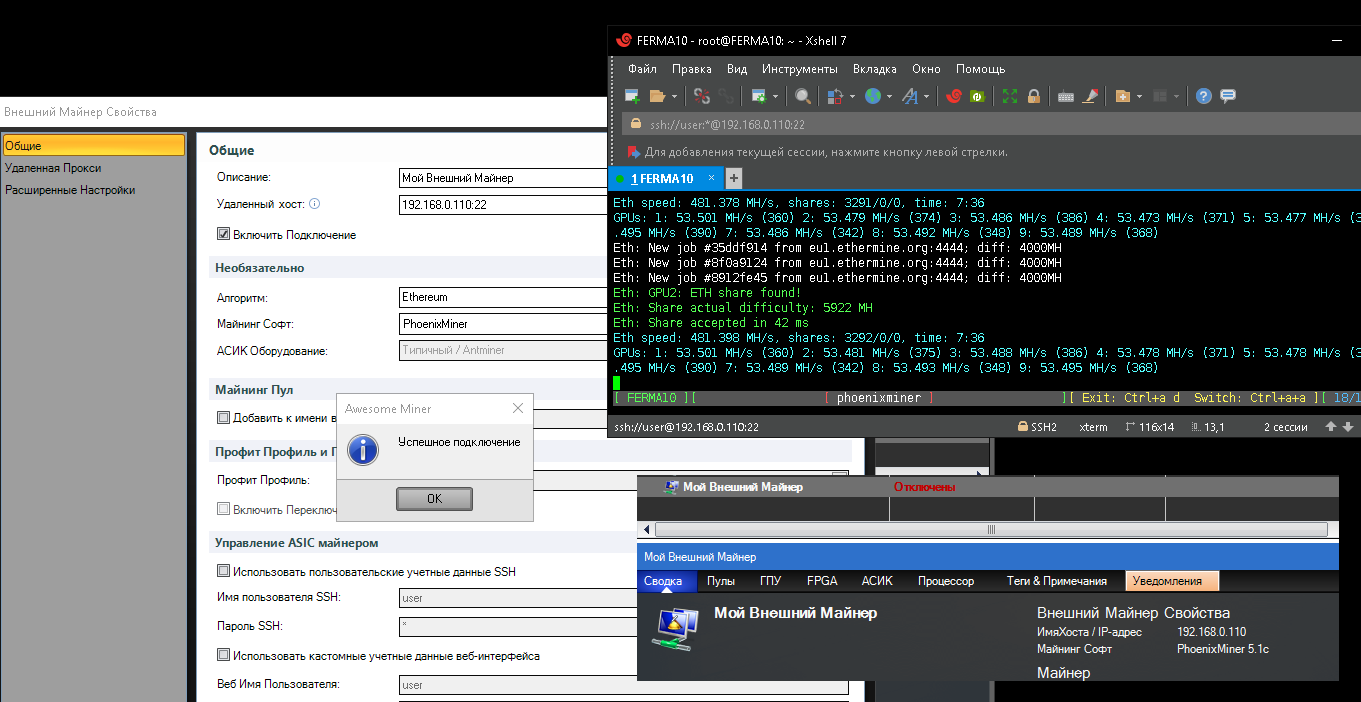
Task: Close the Awesome Miner message dialog
Action: click(x=518, y=408)
